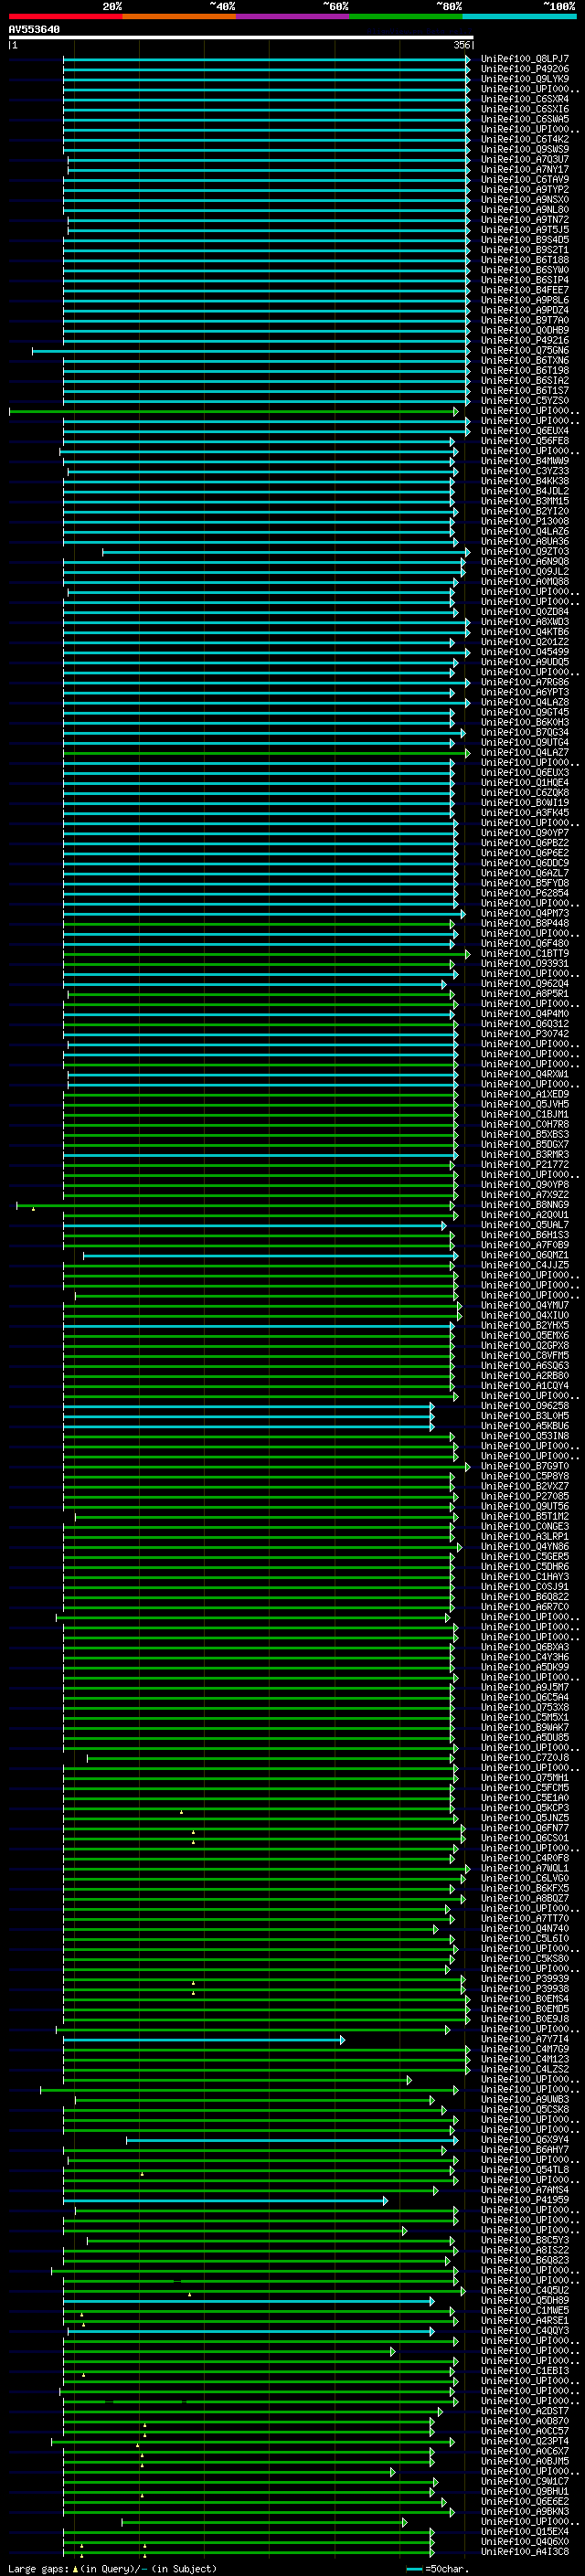
Task: Open the UniRef100_Q6EUX4 hit label
Action: [525, 431]
